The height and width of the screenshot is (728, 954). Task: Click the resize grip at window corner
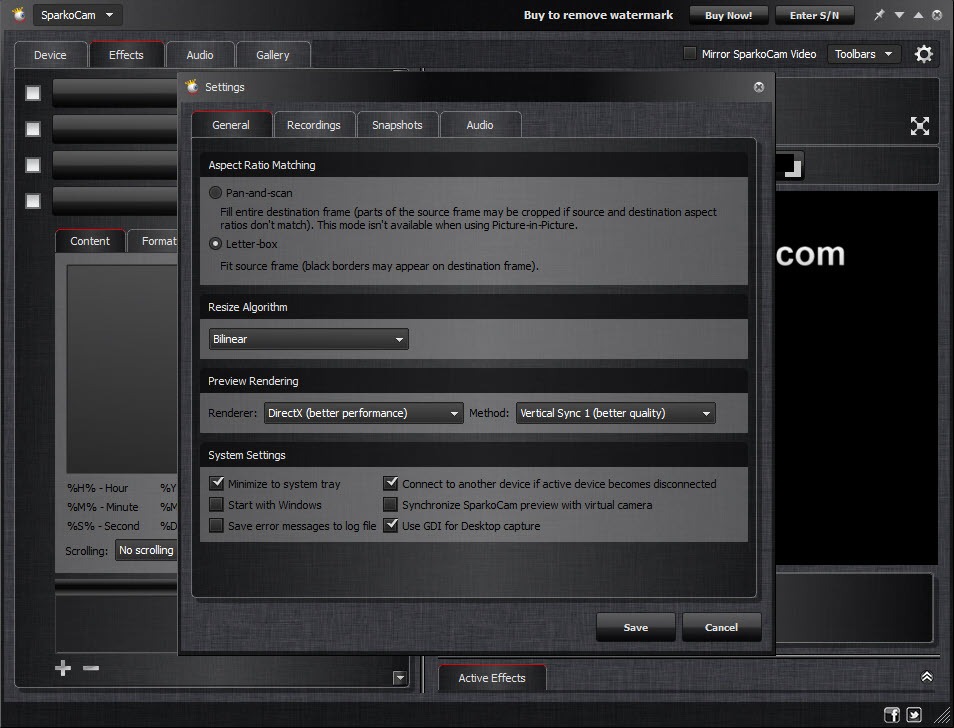(x=943, y=715)
